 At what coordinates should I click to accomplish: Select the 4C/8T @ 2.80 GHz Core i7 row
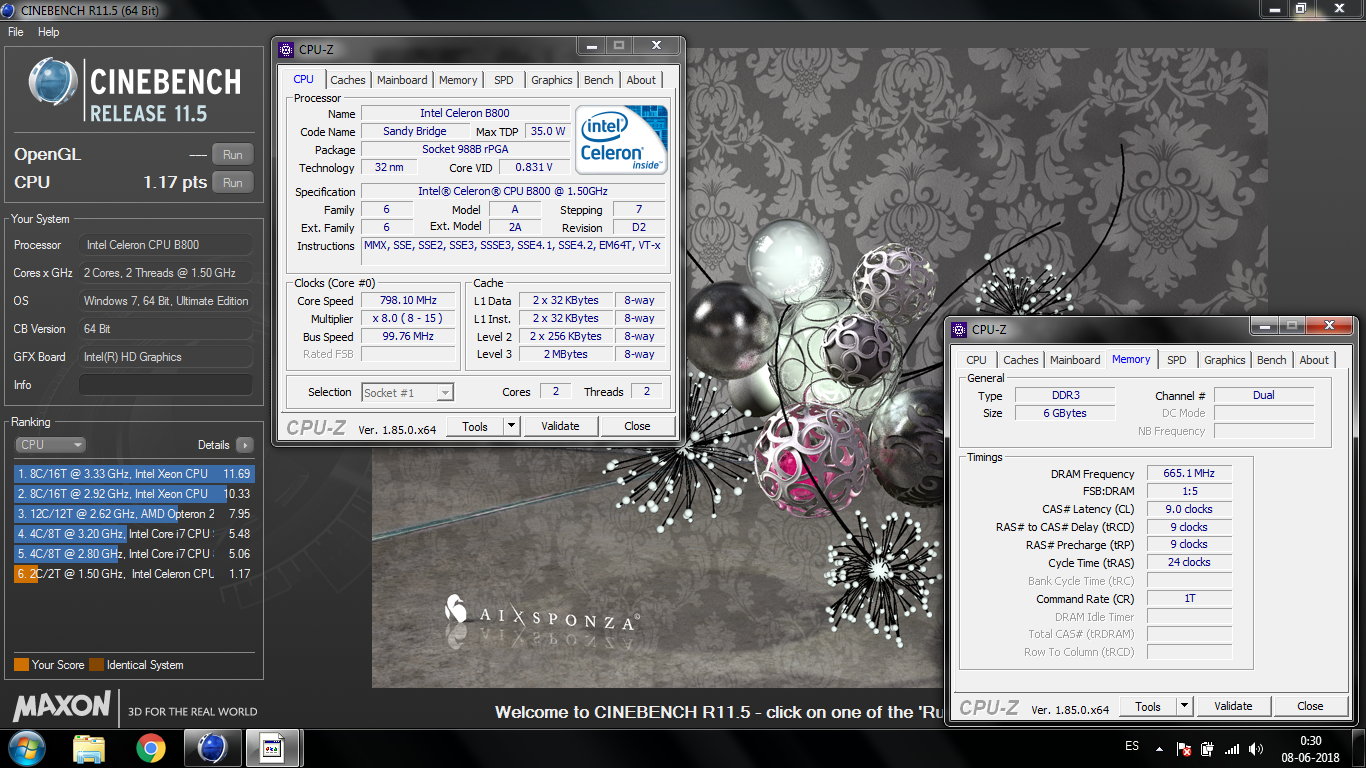(x=134, y=554)
